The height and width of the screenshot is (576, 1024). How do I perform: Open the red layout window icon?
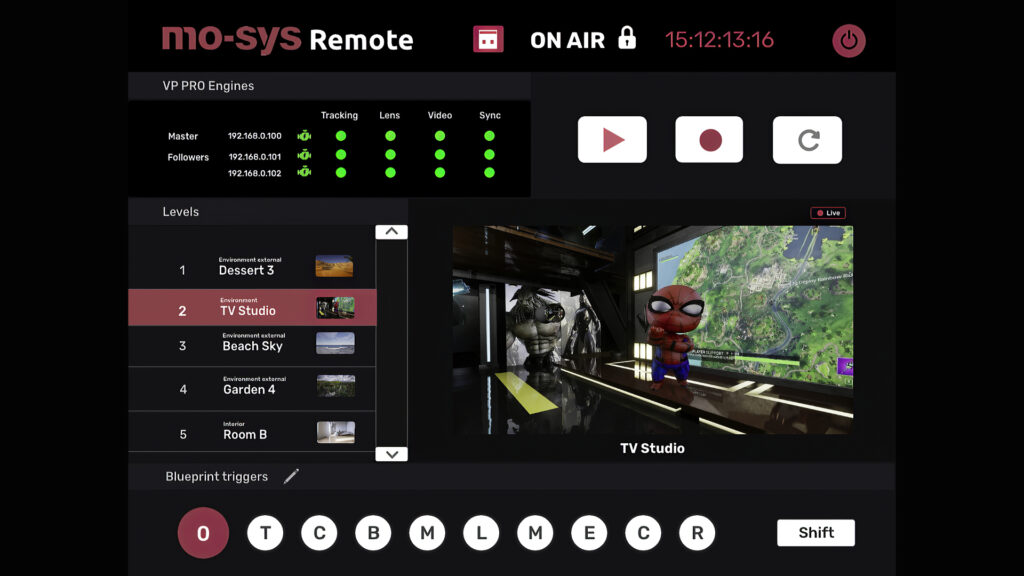pos(488,39)
